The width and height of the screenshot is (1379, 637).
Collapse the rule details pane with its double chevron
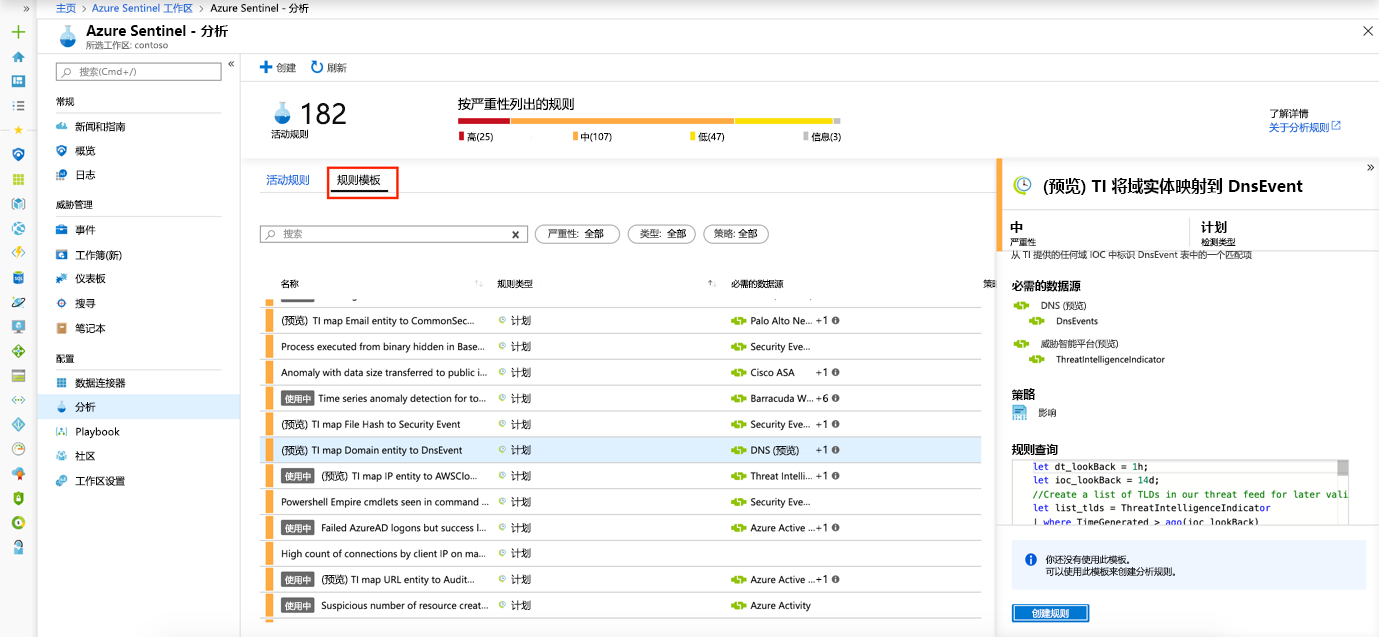[x=1370, y=167]
